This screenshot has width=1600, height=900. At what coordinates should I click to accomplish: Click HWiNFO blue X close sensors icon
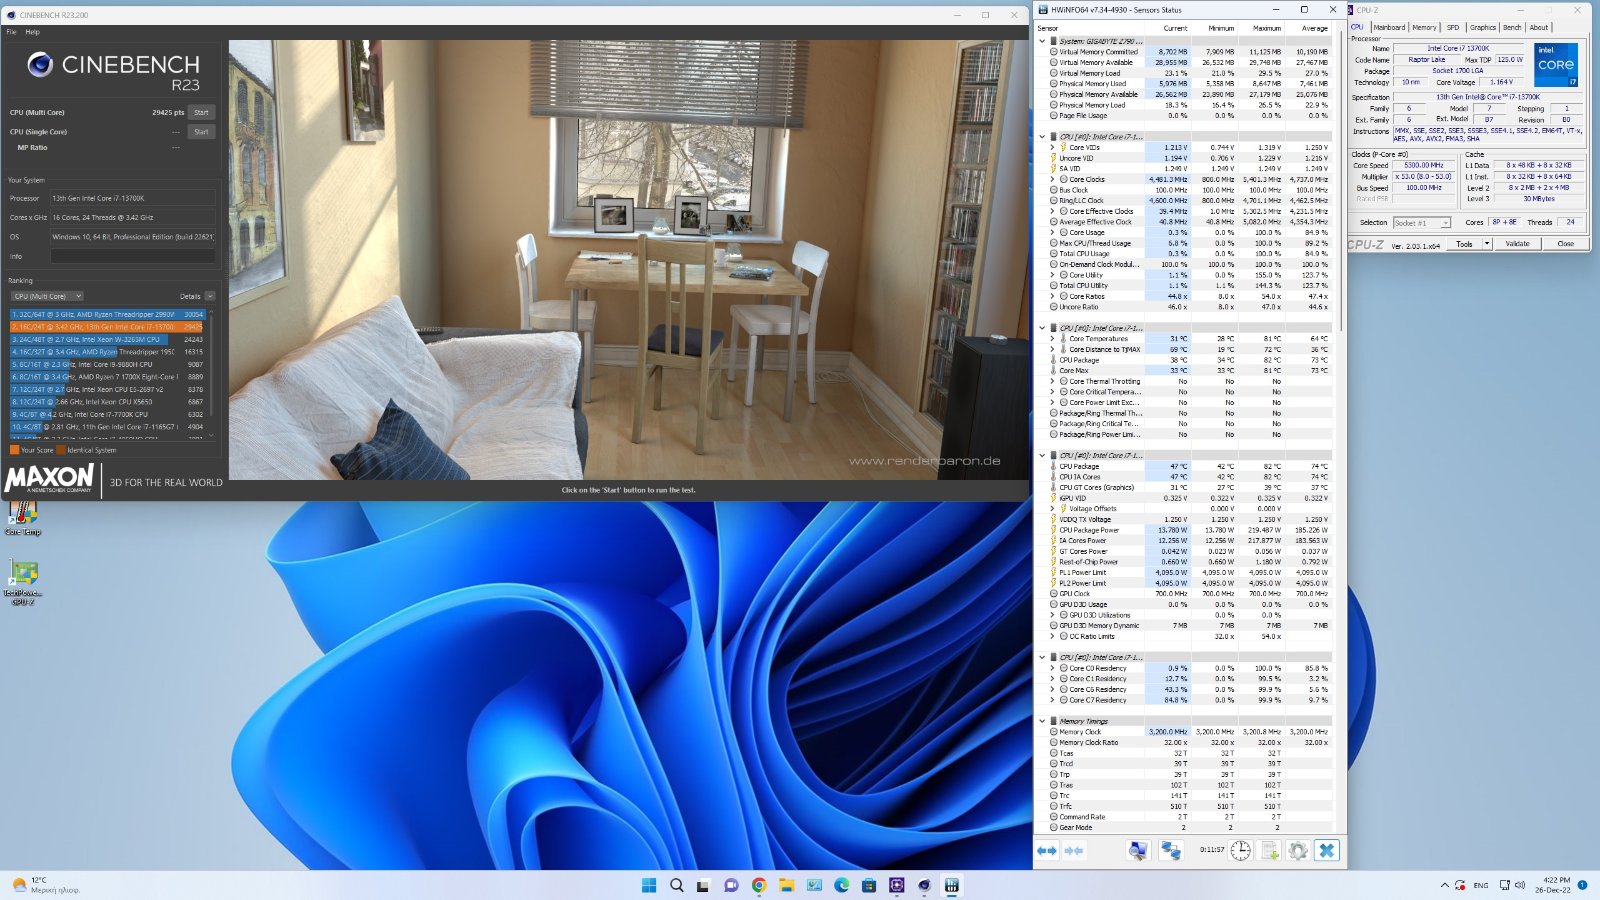[x=1327, y=851]
